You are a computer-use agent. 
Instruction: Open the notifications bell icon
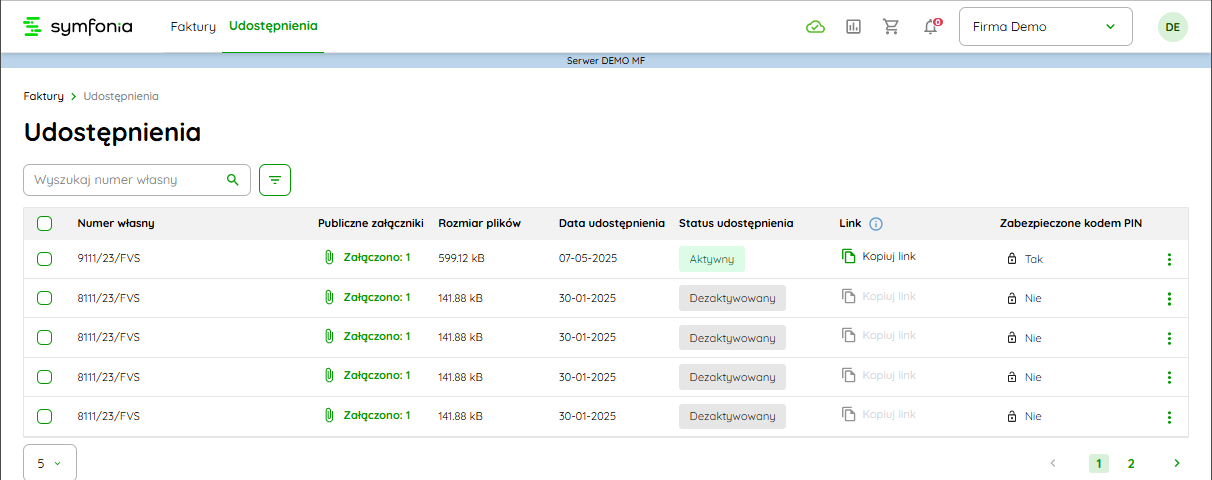click(x=930, y=27)
